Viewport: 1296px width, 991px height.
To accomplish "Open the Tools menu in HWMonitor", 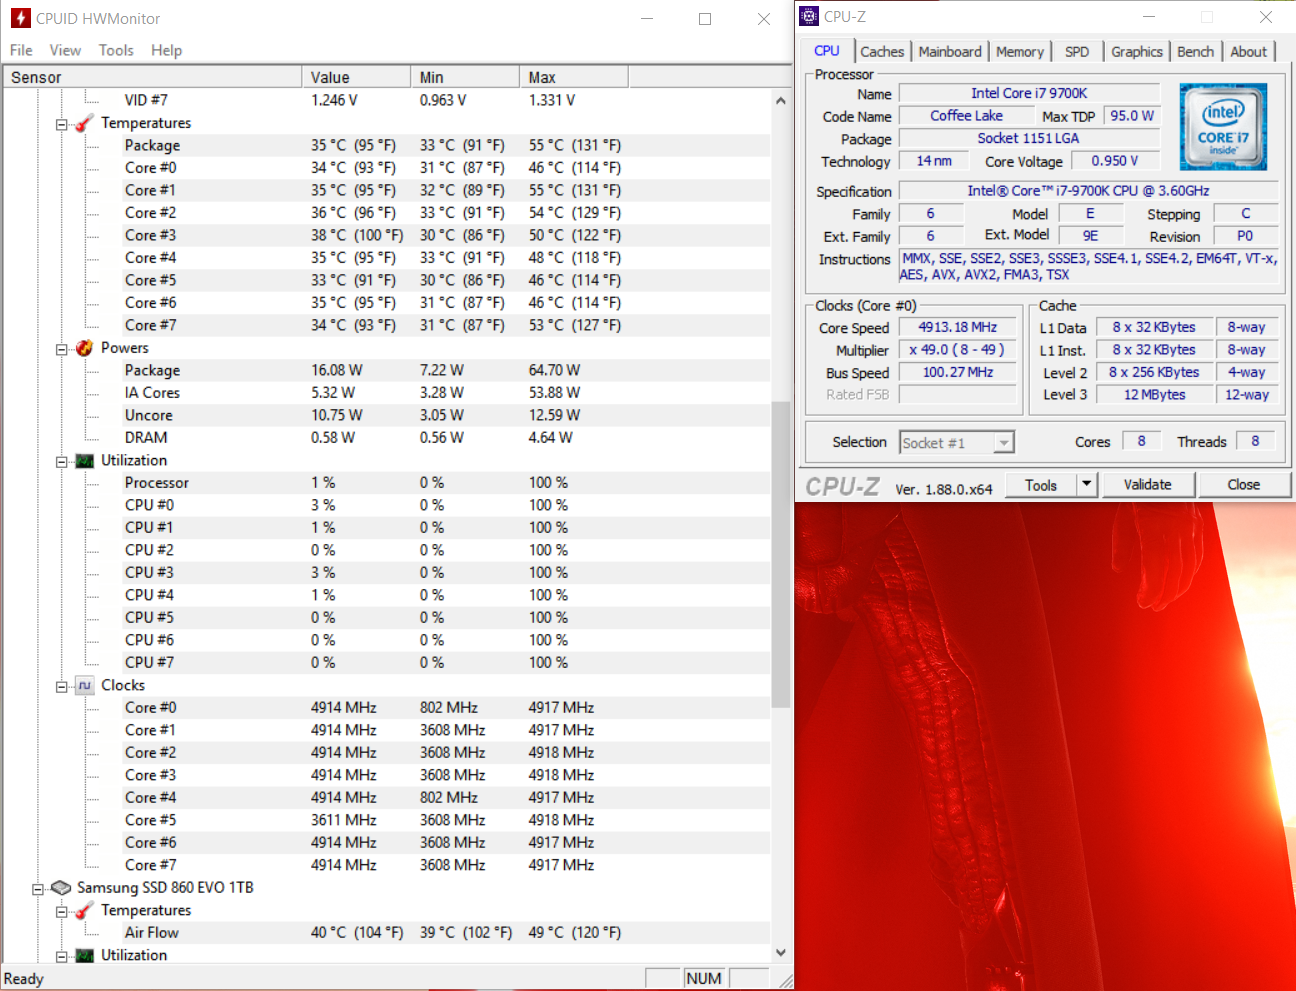I will pos(116,50).
